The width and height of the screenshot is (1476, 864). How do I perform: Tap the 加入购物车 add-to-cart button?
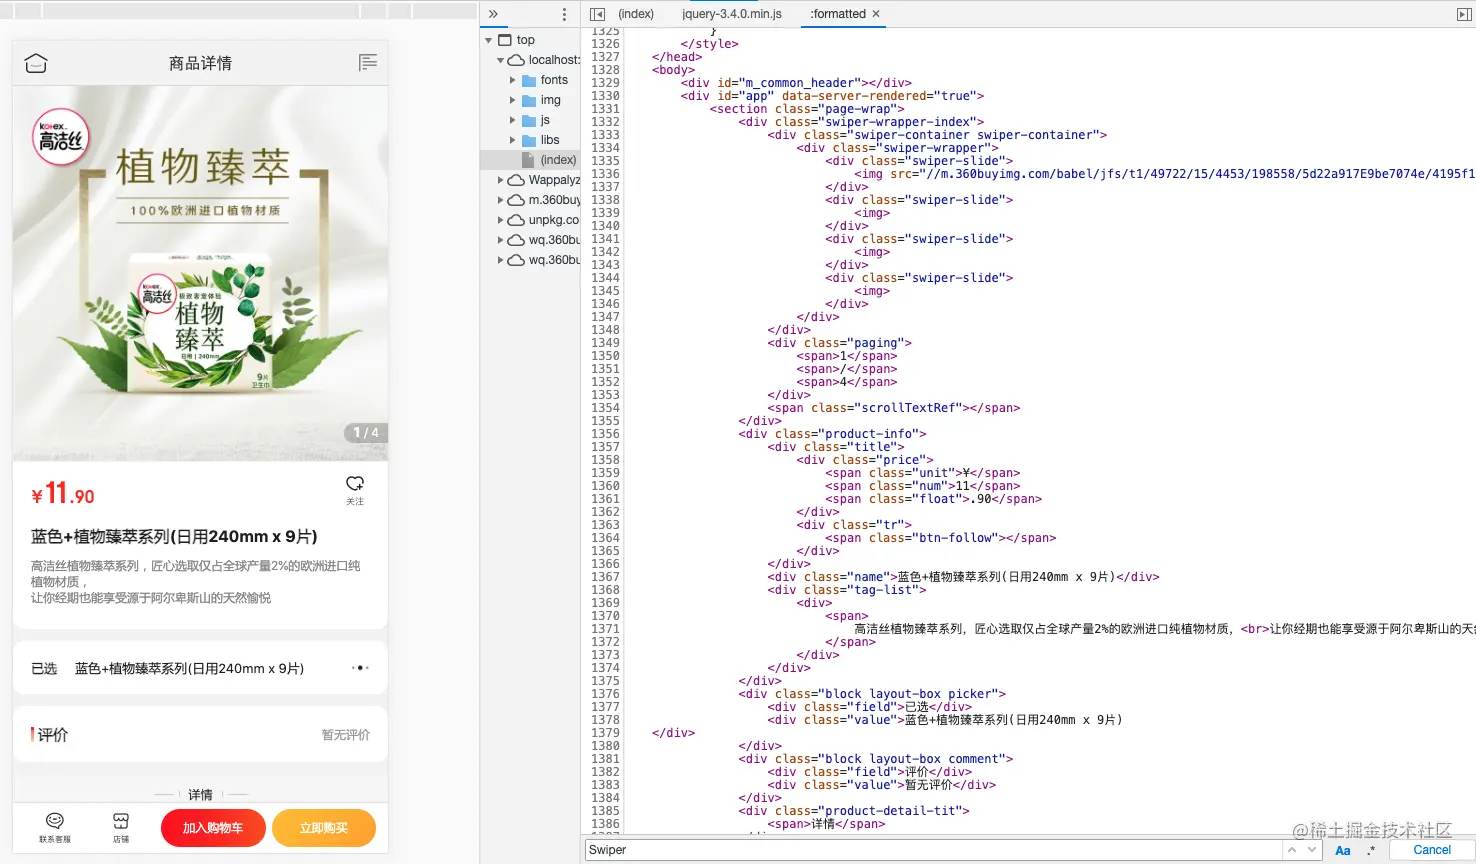tap(213, 828)
